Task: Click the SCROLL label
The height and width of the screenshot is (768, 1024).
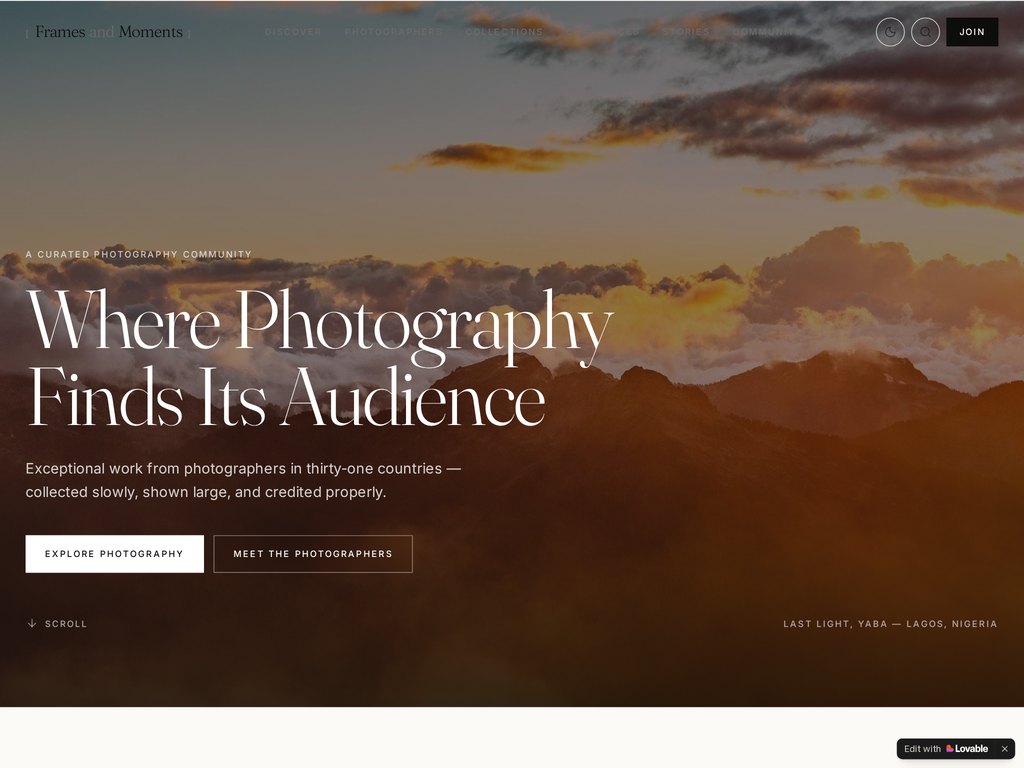Action: click(x=66, y=624)
